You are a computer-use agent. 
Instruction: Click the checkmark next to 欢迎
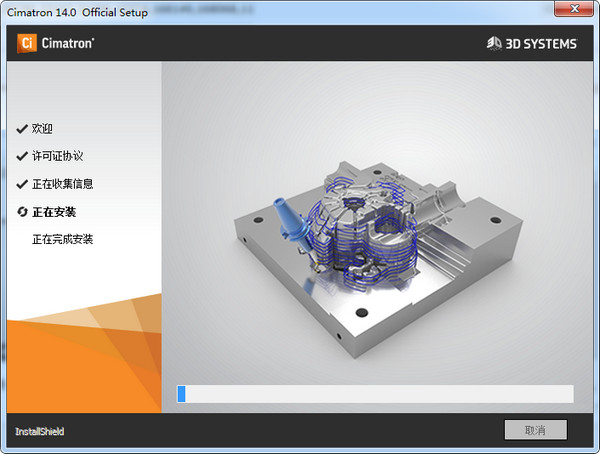click(x=22, y=129)
